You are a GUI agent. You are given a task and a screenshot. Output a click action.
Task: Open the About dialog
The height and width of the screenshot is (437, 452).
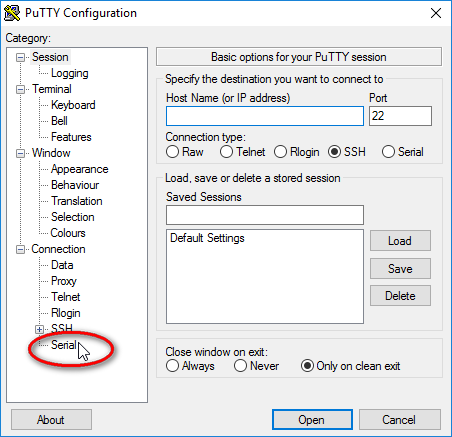coord(51,420)
